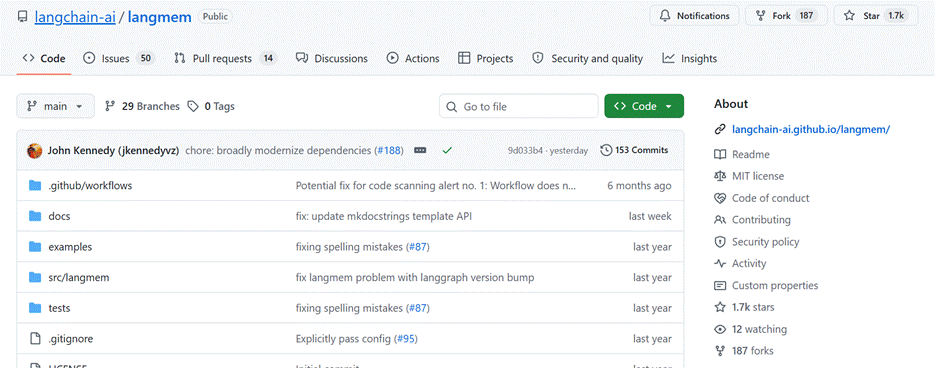
Task: Open commit hash 9d033b4
Action: coord(525,150)
